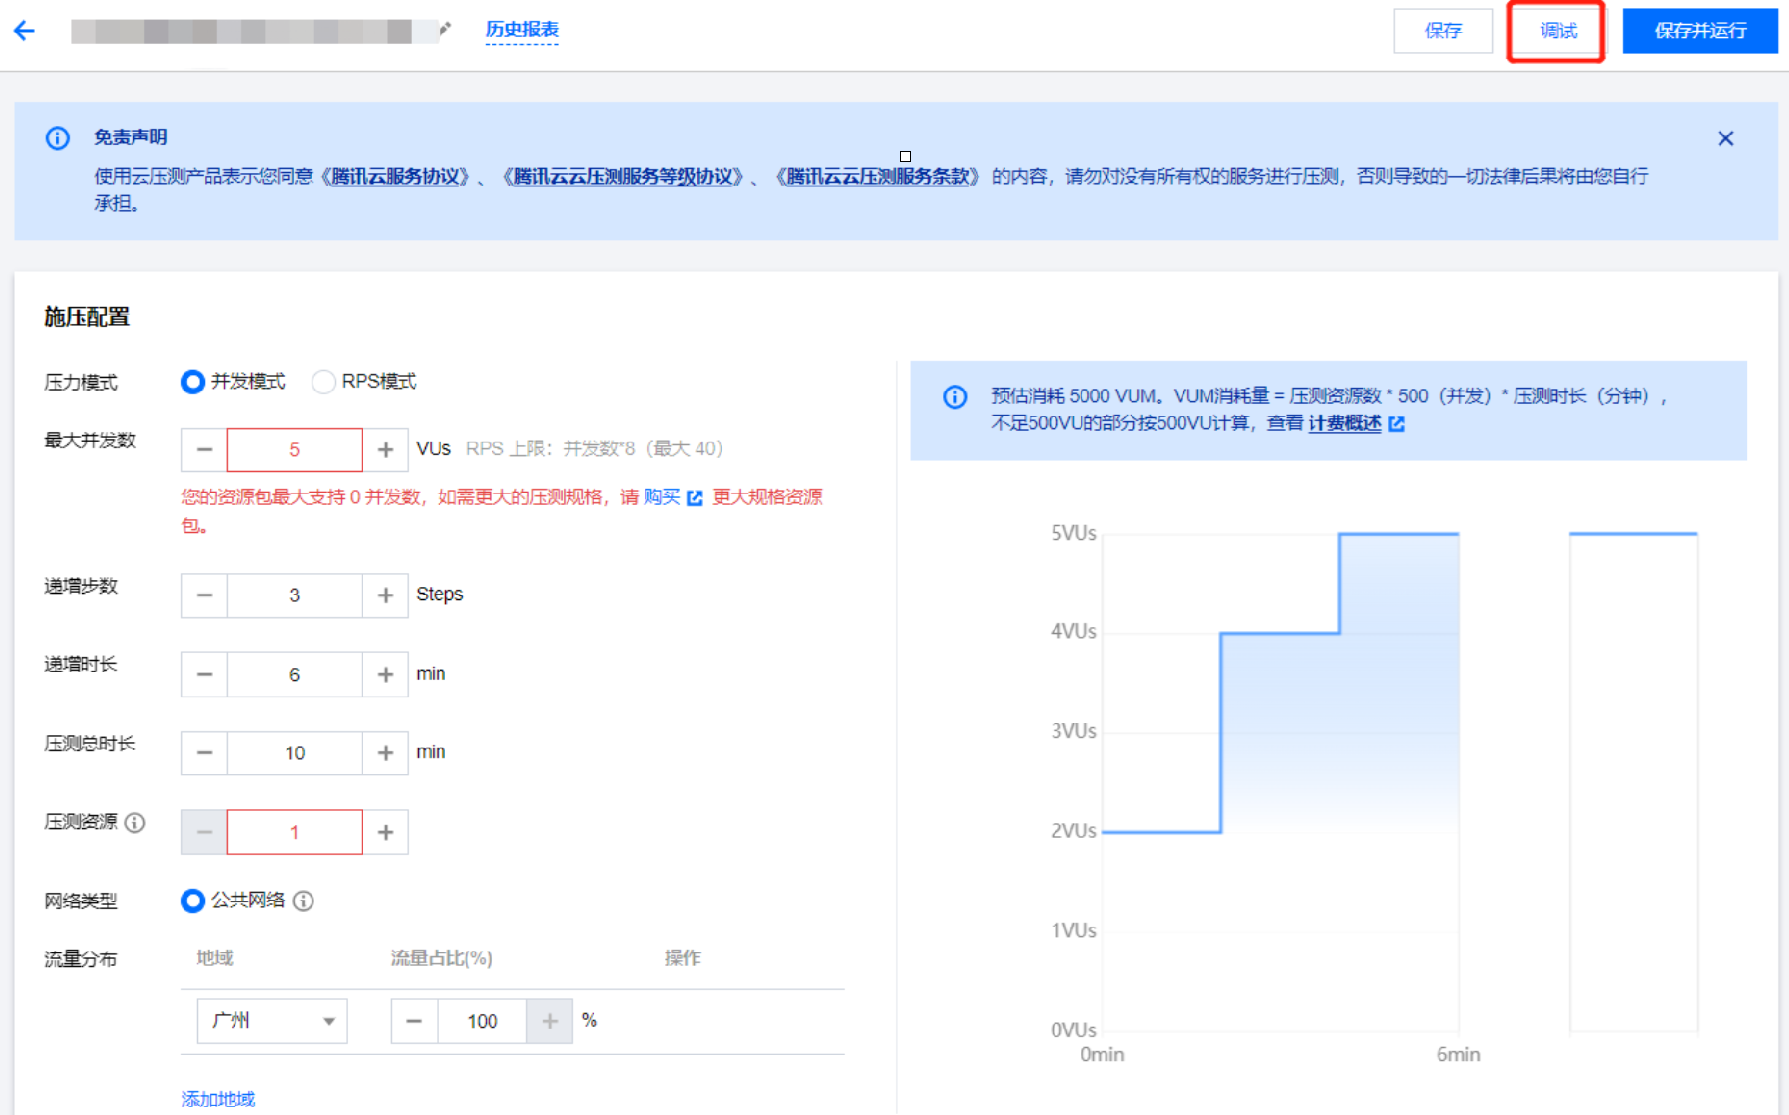The image size is (1789, 1115).
Task: Click minus icon for 递增步数
Action: tap(204, 596)
